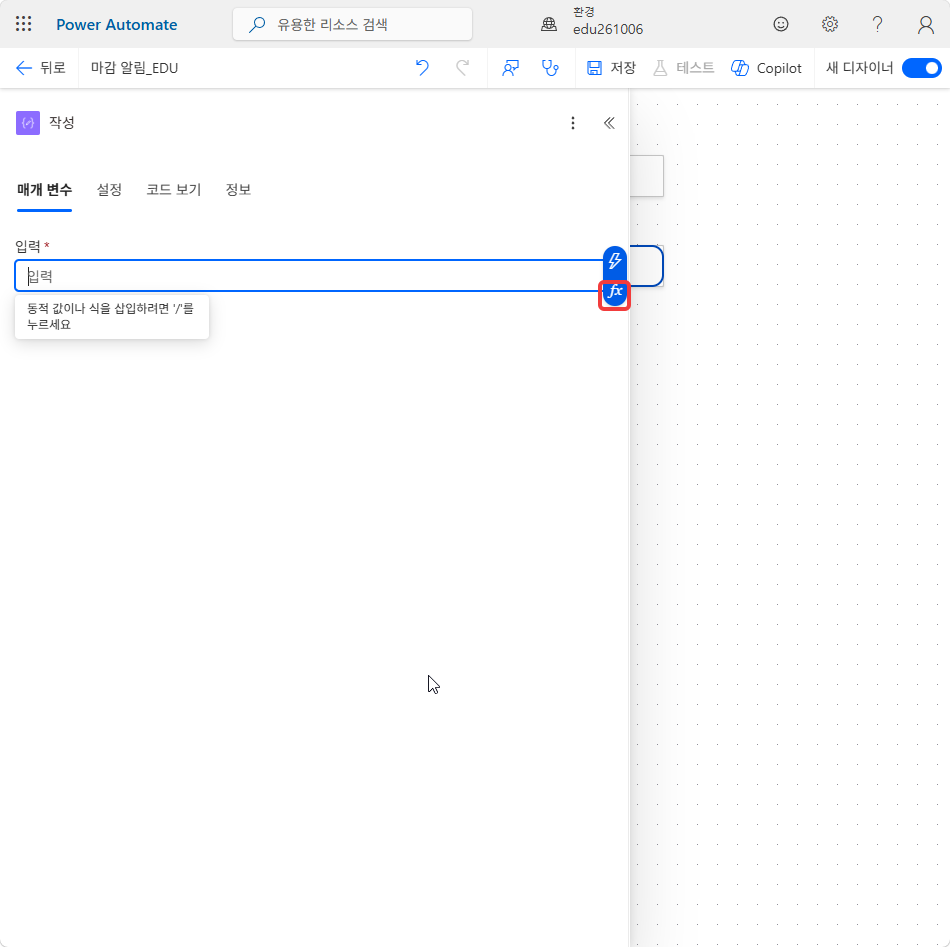Click the flow name 마감 알림_EDU
This screenshot has height=947, width=950.
pos(135,68)
